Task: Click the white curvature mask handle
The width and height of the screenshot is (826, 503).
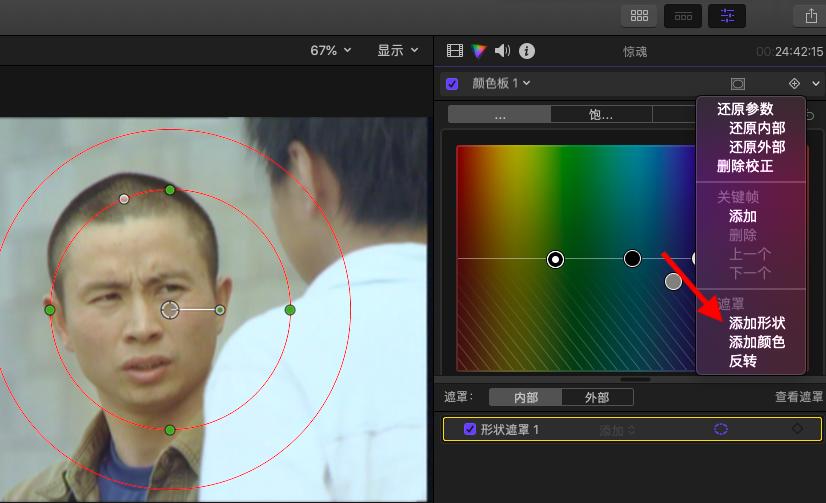Action: click(124, 199)
